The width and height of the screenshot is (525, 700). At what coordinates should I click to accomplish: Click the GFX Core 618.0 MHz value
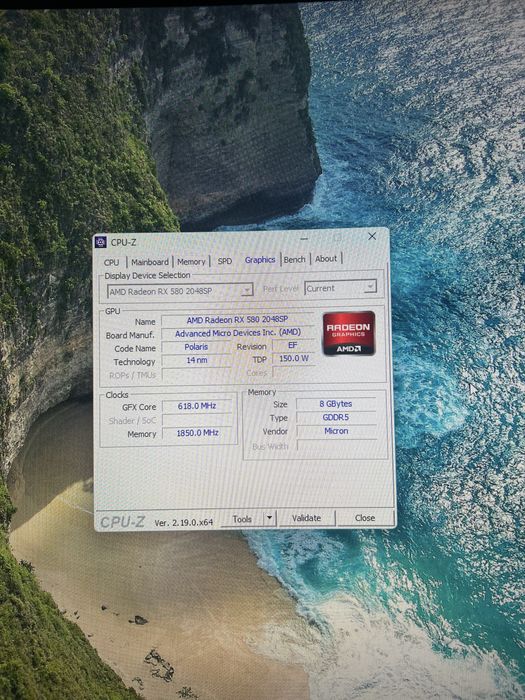(197, 406)
